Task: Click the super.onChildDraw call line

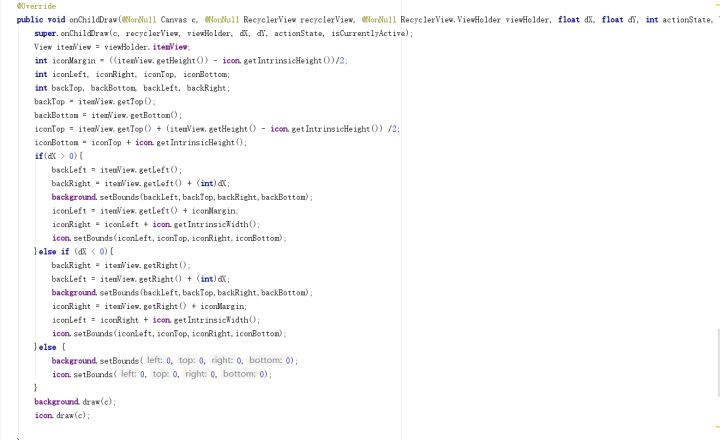Action: tap(224, 34)
